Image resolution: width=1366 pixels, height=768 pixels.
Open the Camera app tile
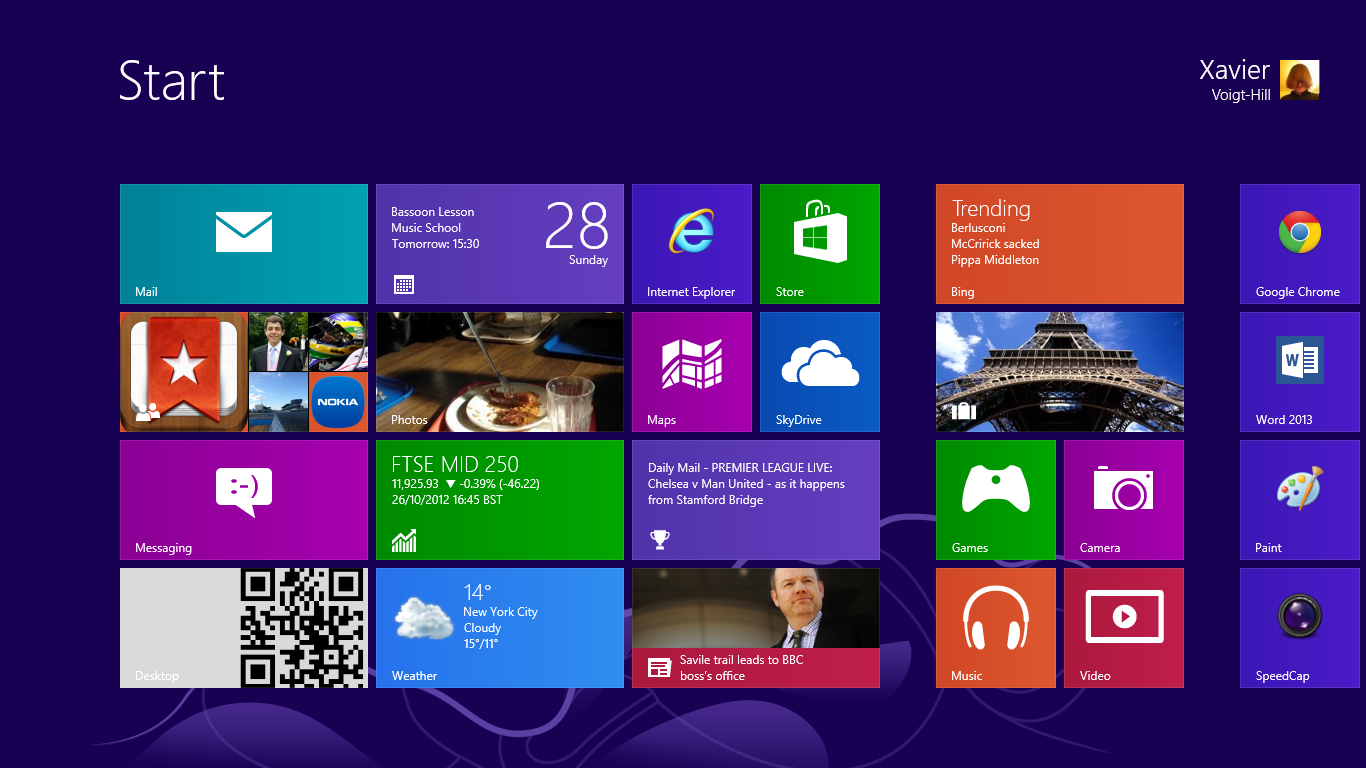click(x=1123, y=499)
